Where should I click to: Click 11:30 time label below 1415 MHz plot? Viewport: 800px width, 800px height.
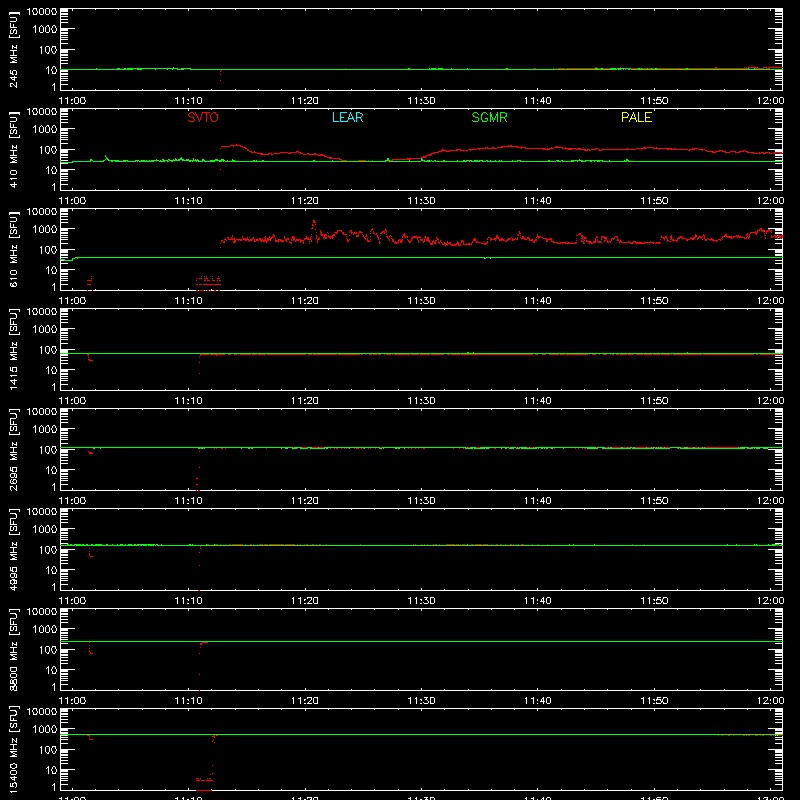[x=421, y=401]
